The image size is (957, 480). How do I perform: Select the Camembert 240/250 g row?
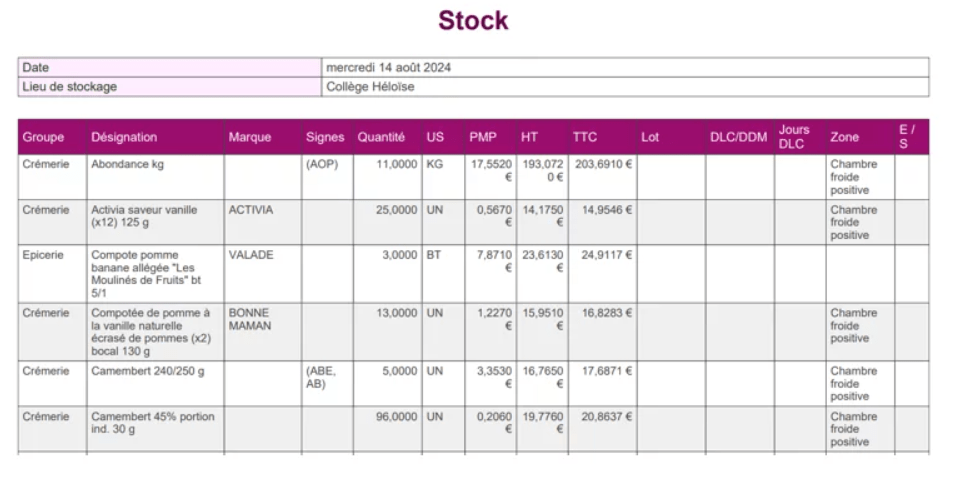tap(474, 384)
